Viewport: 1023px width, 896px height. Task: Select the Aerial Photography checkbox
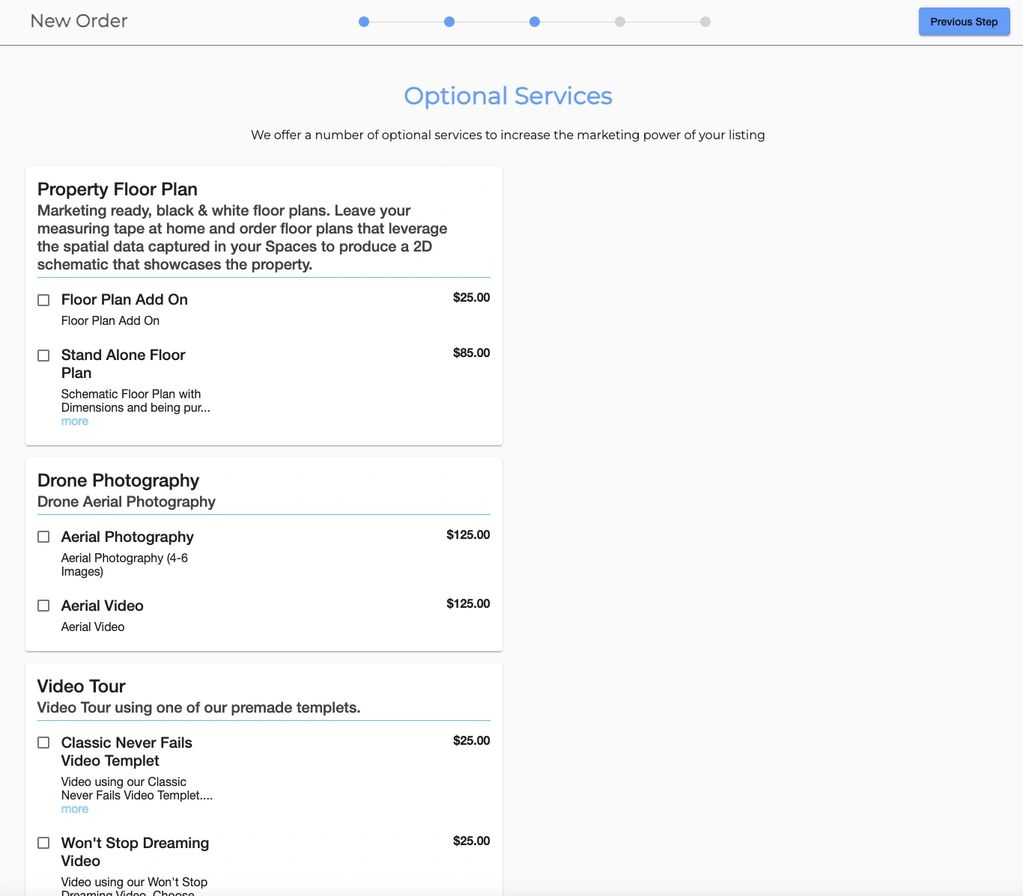coord(44,537)
